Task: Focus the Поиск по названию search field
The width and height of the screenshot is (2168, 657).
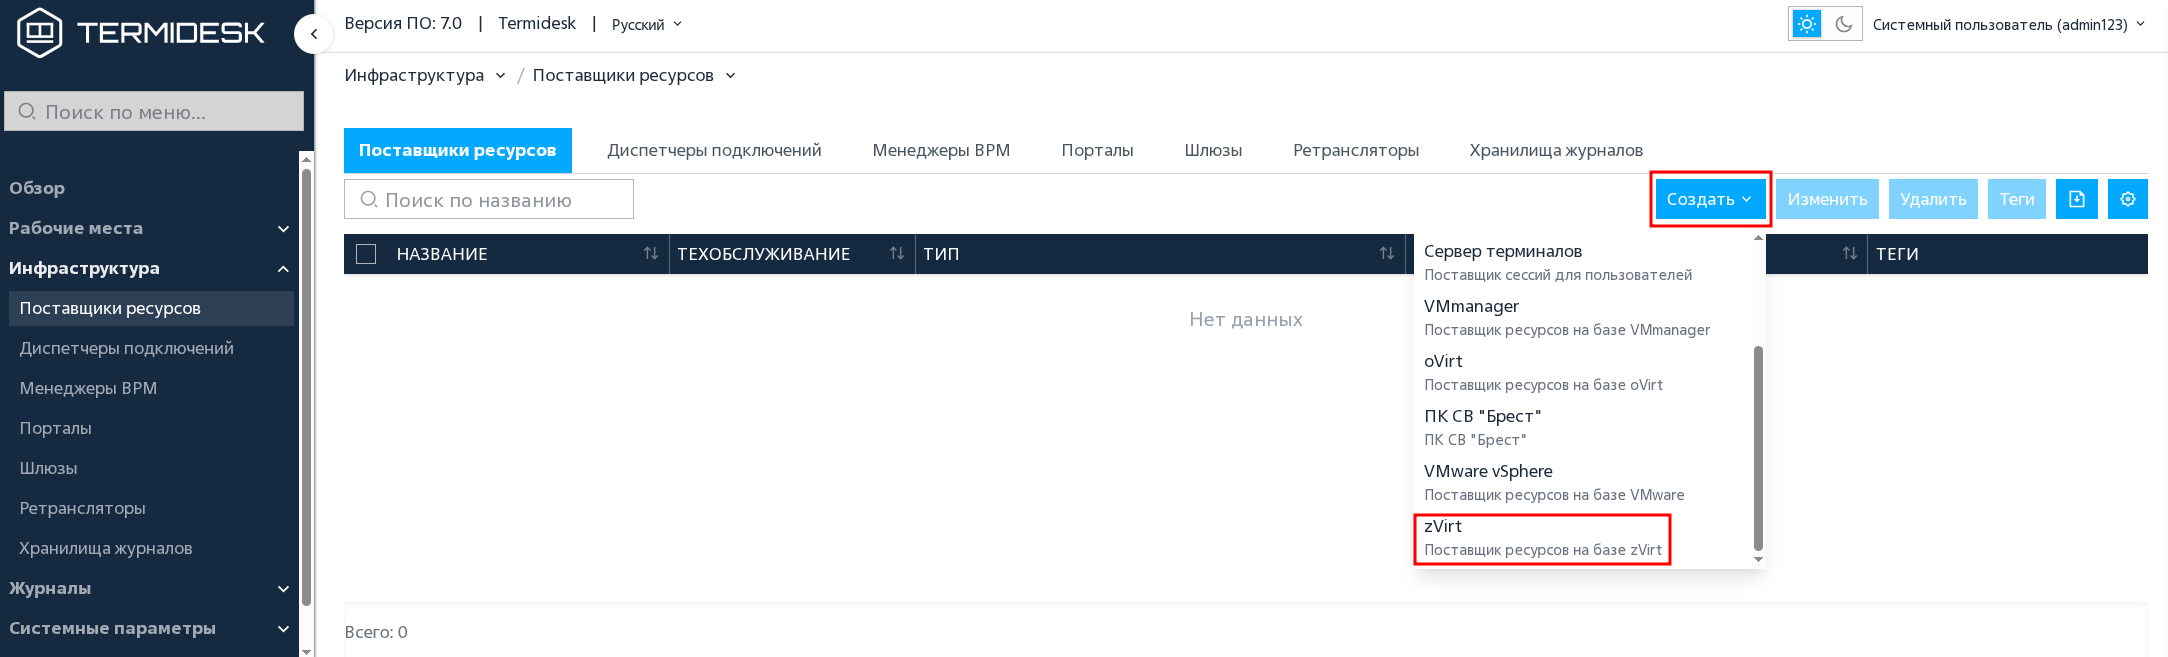Action: click(489, 199)
